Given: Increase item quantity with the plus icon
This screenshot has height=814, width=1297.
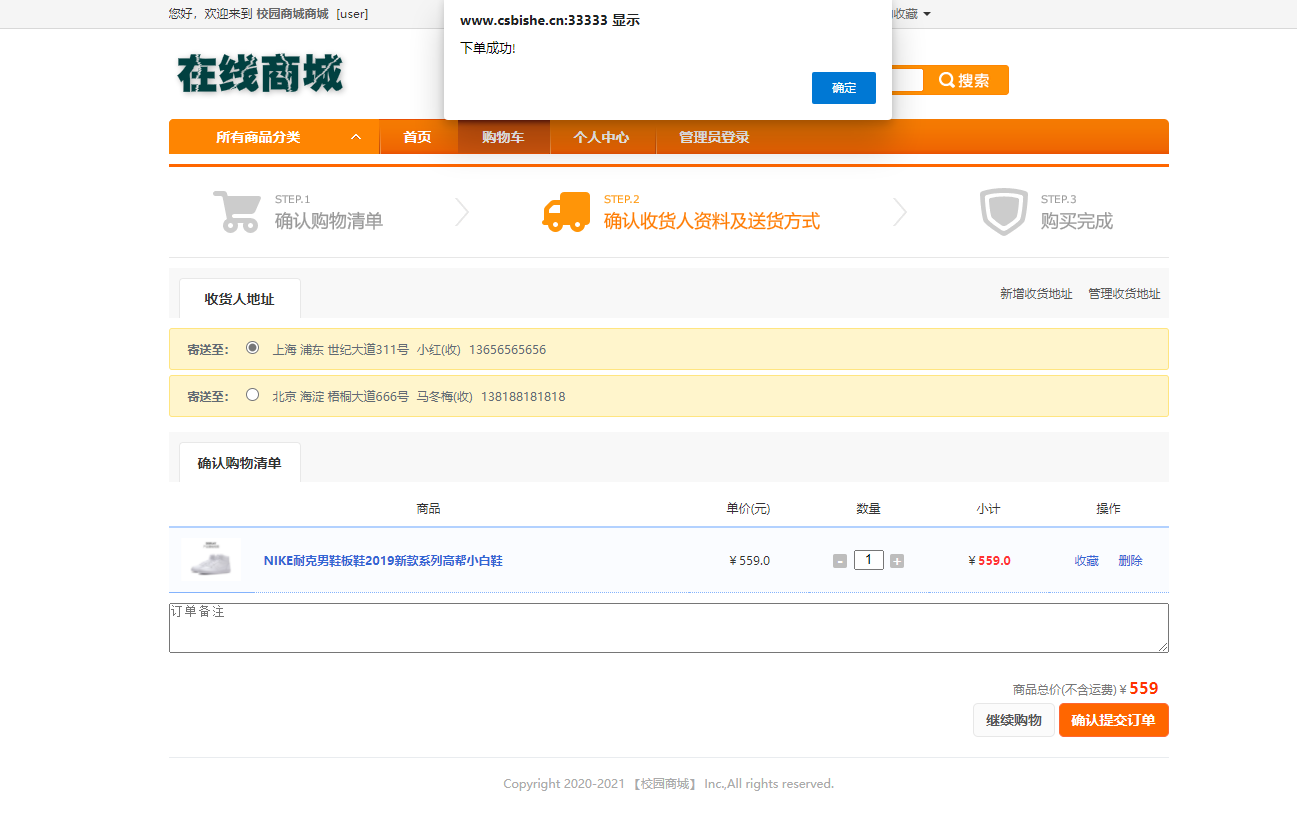Looking at the screenshot, I should [896, 560].
